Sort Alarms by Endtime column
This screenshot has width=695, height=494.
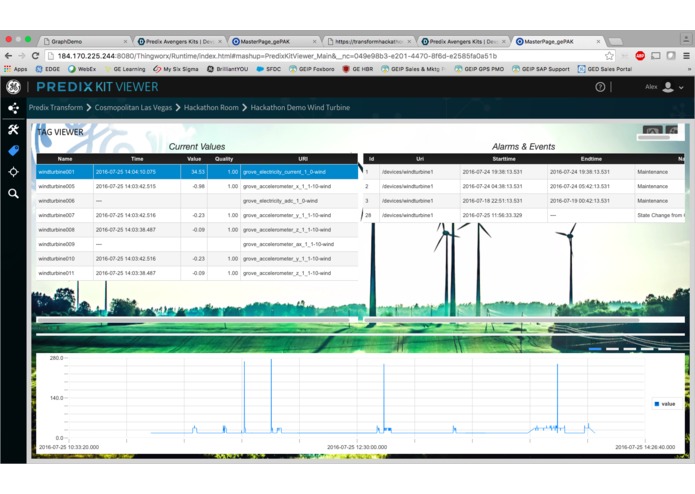pos(591,159)
